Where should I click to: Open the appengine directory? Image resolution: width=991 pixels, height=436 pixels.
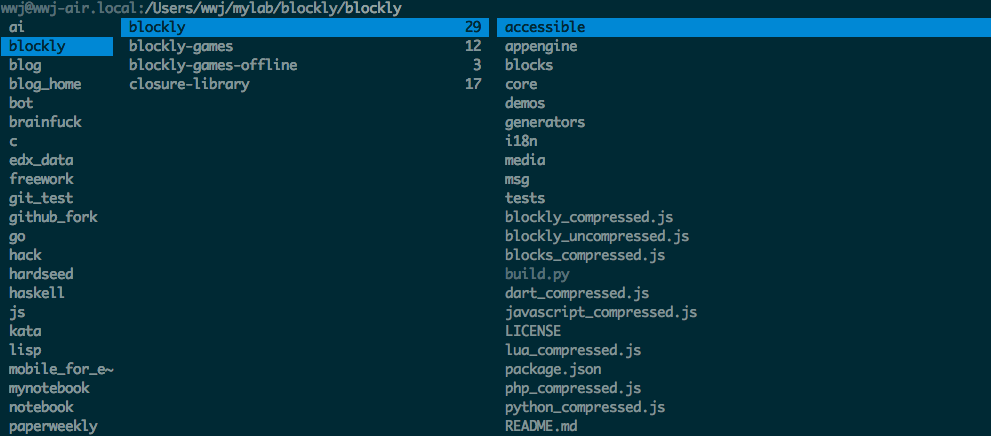coord(541,46)
